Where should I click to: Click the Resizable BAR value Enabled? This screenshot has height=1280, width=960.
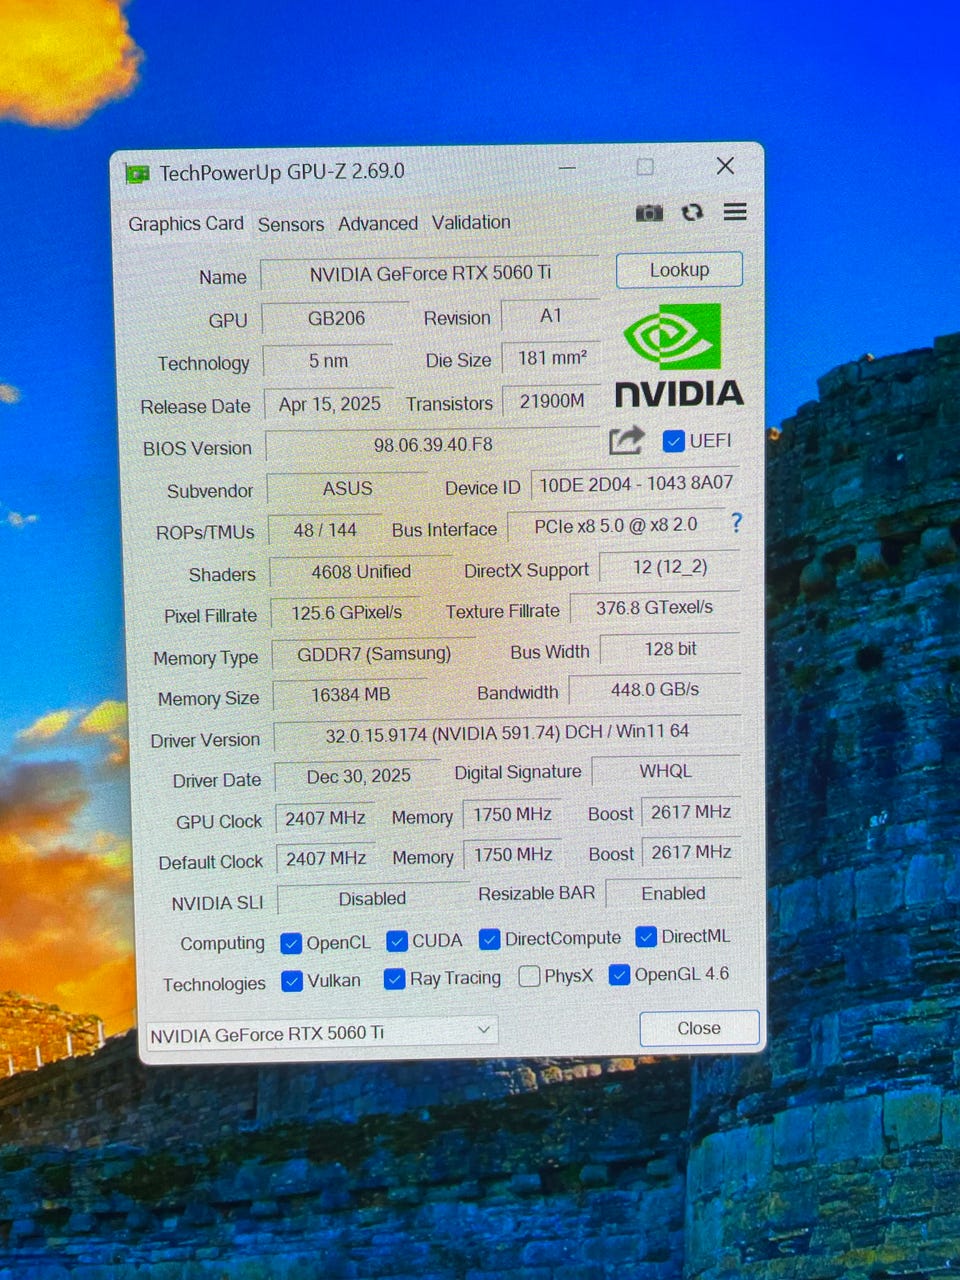click(673, 894)
